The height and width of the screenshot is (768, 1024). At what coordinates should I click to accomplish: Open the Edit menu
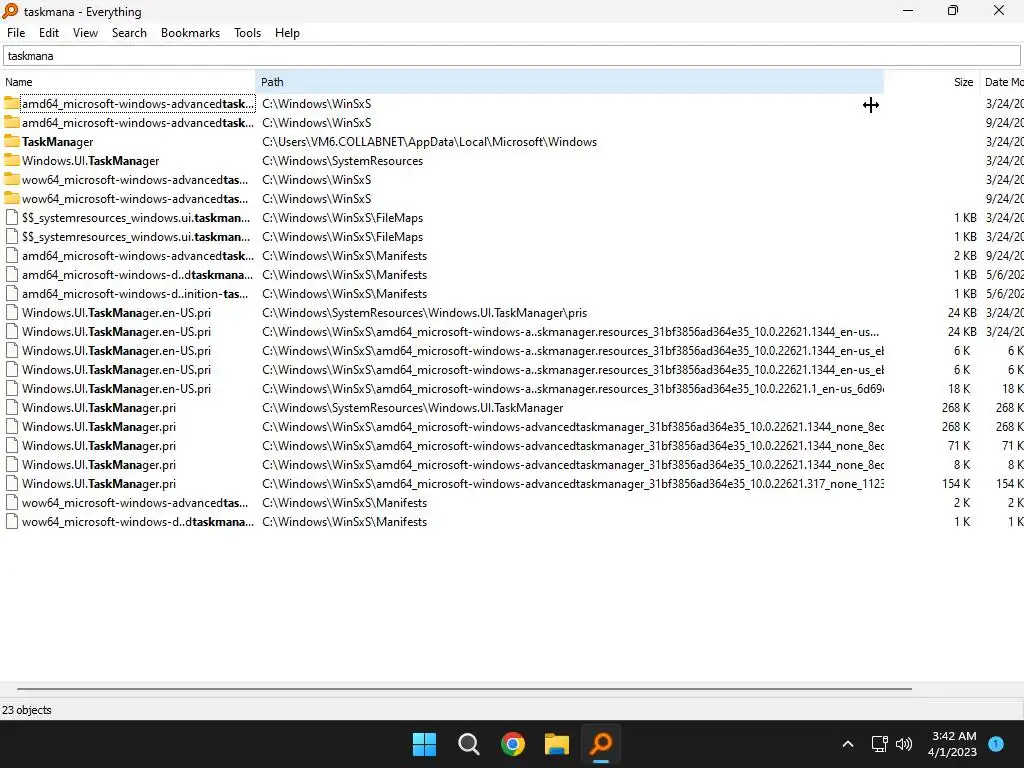coord(49,33)
